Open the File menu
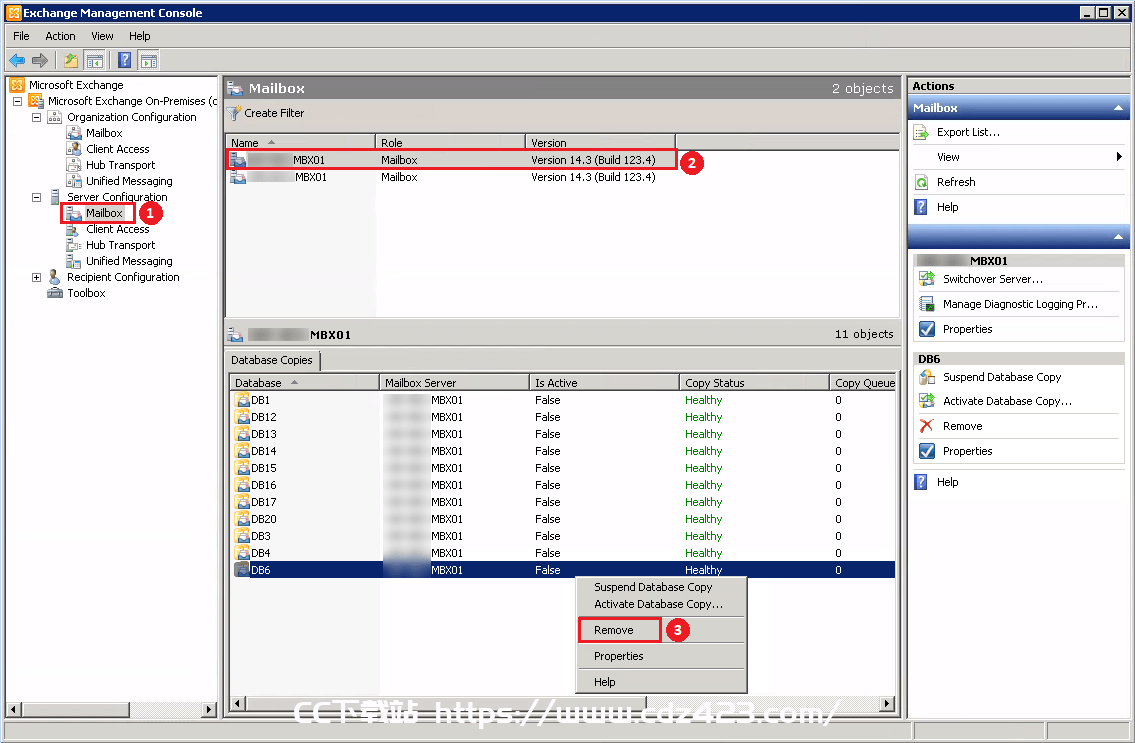 21,36
